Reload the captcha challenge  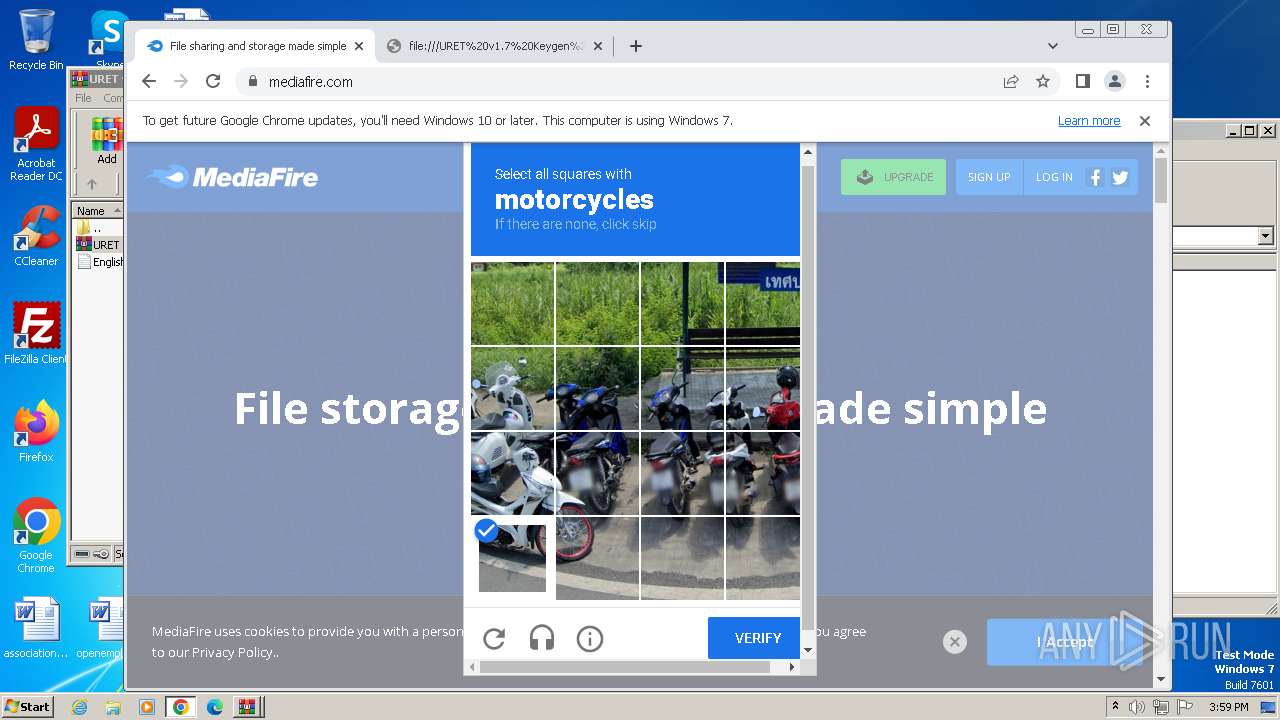click(494, 638)
